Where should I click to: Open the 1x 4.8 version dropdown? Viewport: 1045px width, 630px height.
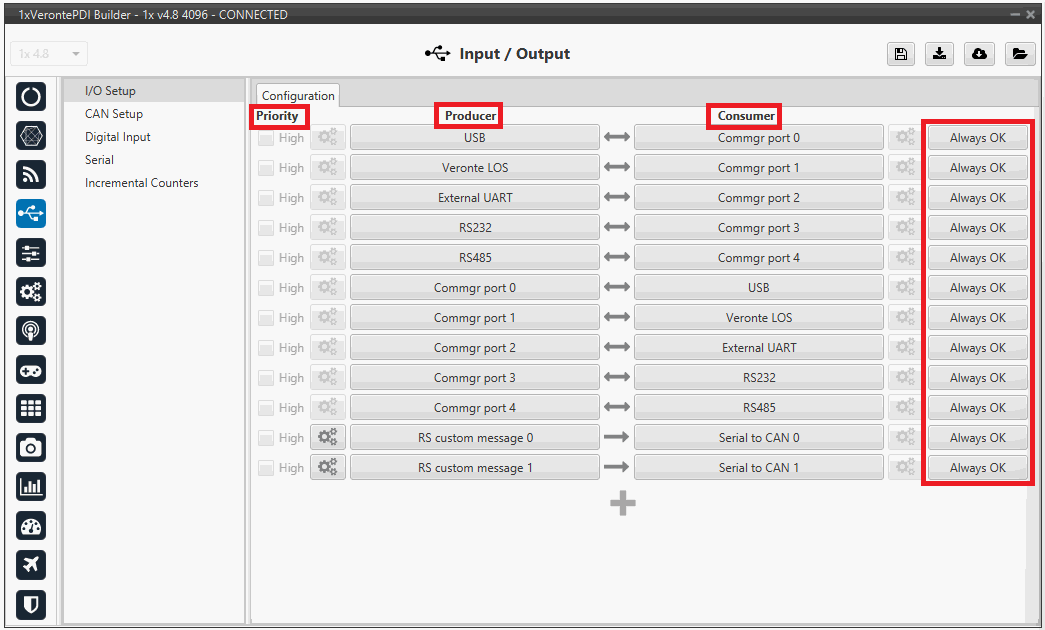49,54
